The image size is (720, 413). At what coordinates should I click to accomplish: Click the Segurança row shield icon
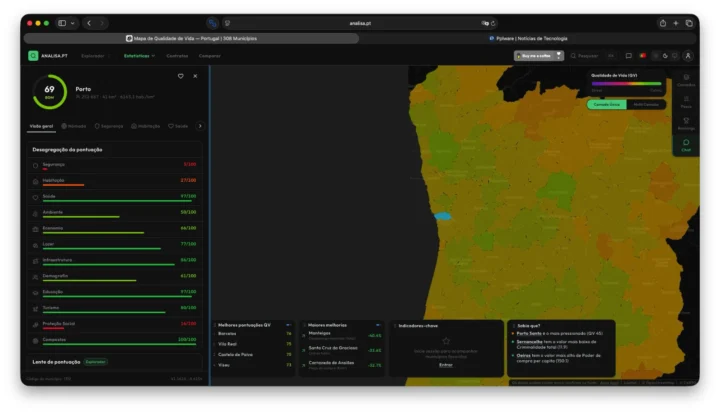pos(35,165)
